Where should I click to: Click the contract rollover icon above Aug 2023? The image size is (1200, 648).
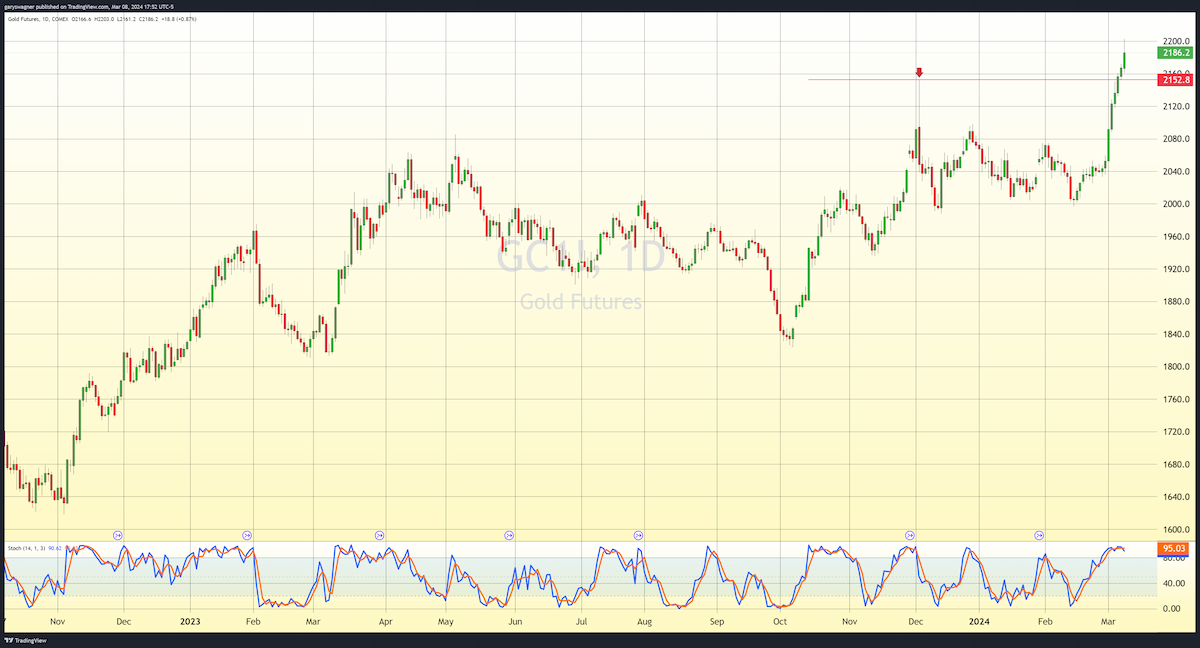pyautogui.click(x=638, y=535)
